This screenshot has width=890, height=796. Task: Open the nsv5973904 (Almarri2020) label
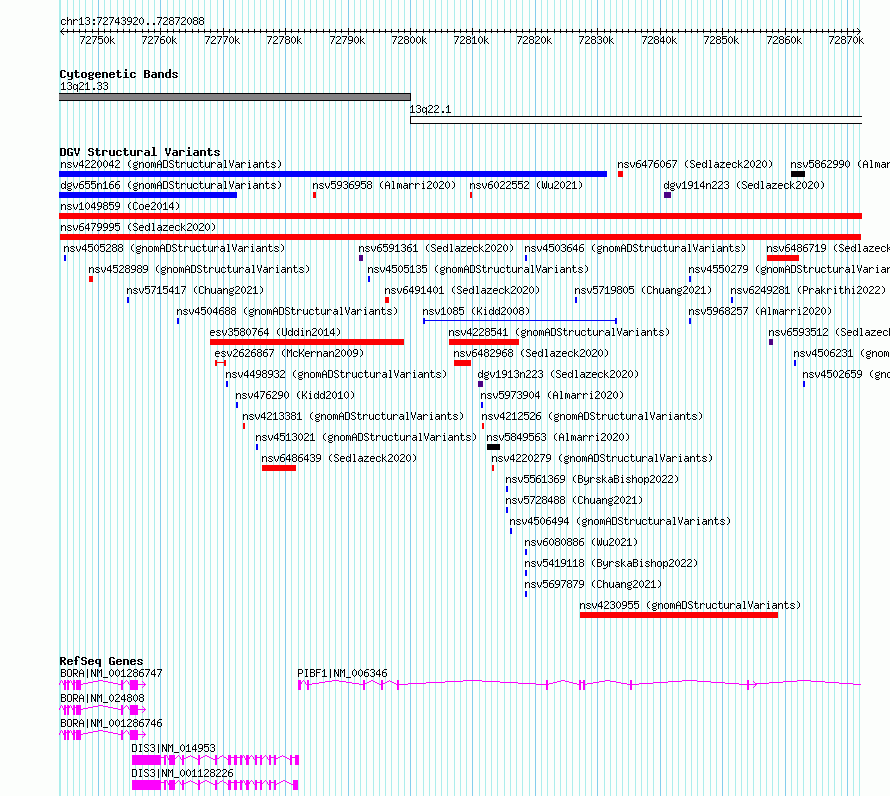pyautogui.click(x=552, y=395)
